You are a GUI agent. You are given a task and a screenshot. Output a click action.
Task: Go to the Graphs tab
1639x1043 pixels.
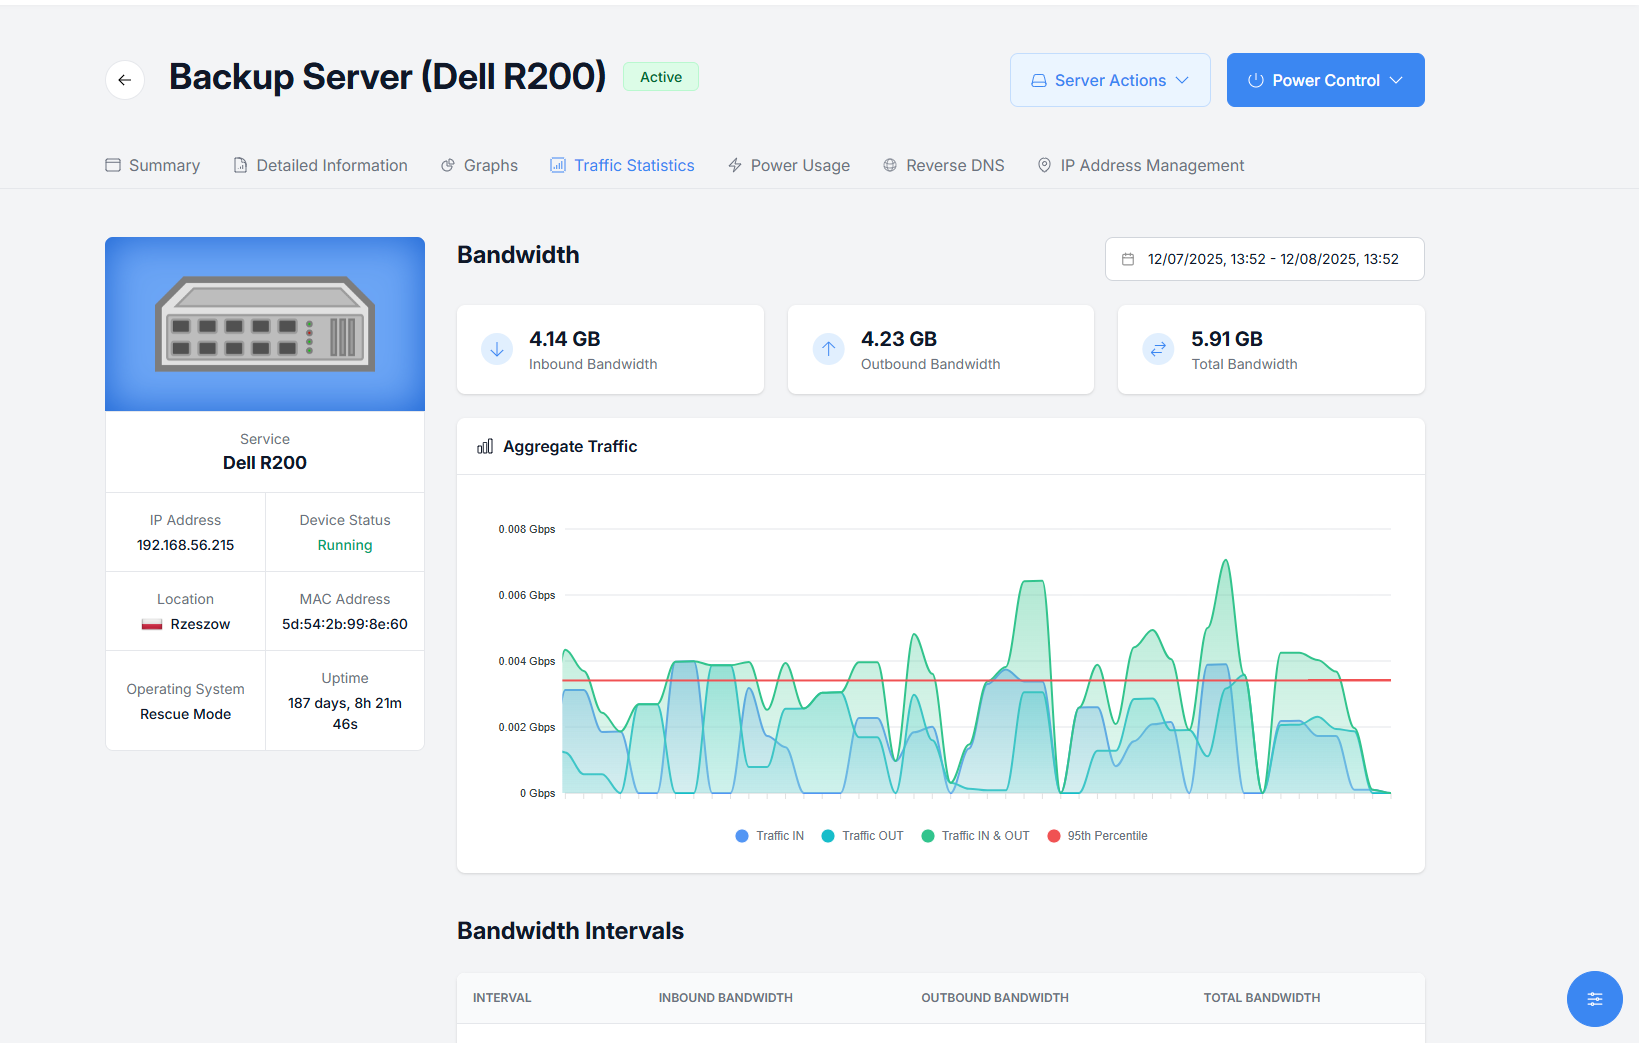click(x=479, y=165)
